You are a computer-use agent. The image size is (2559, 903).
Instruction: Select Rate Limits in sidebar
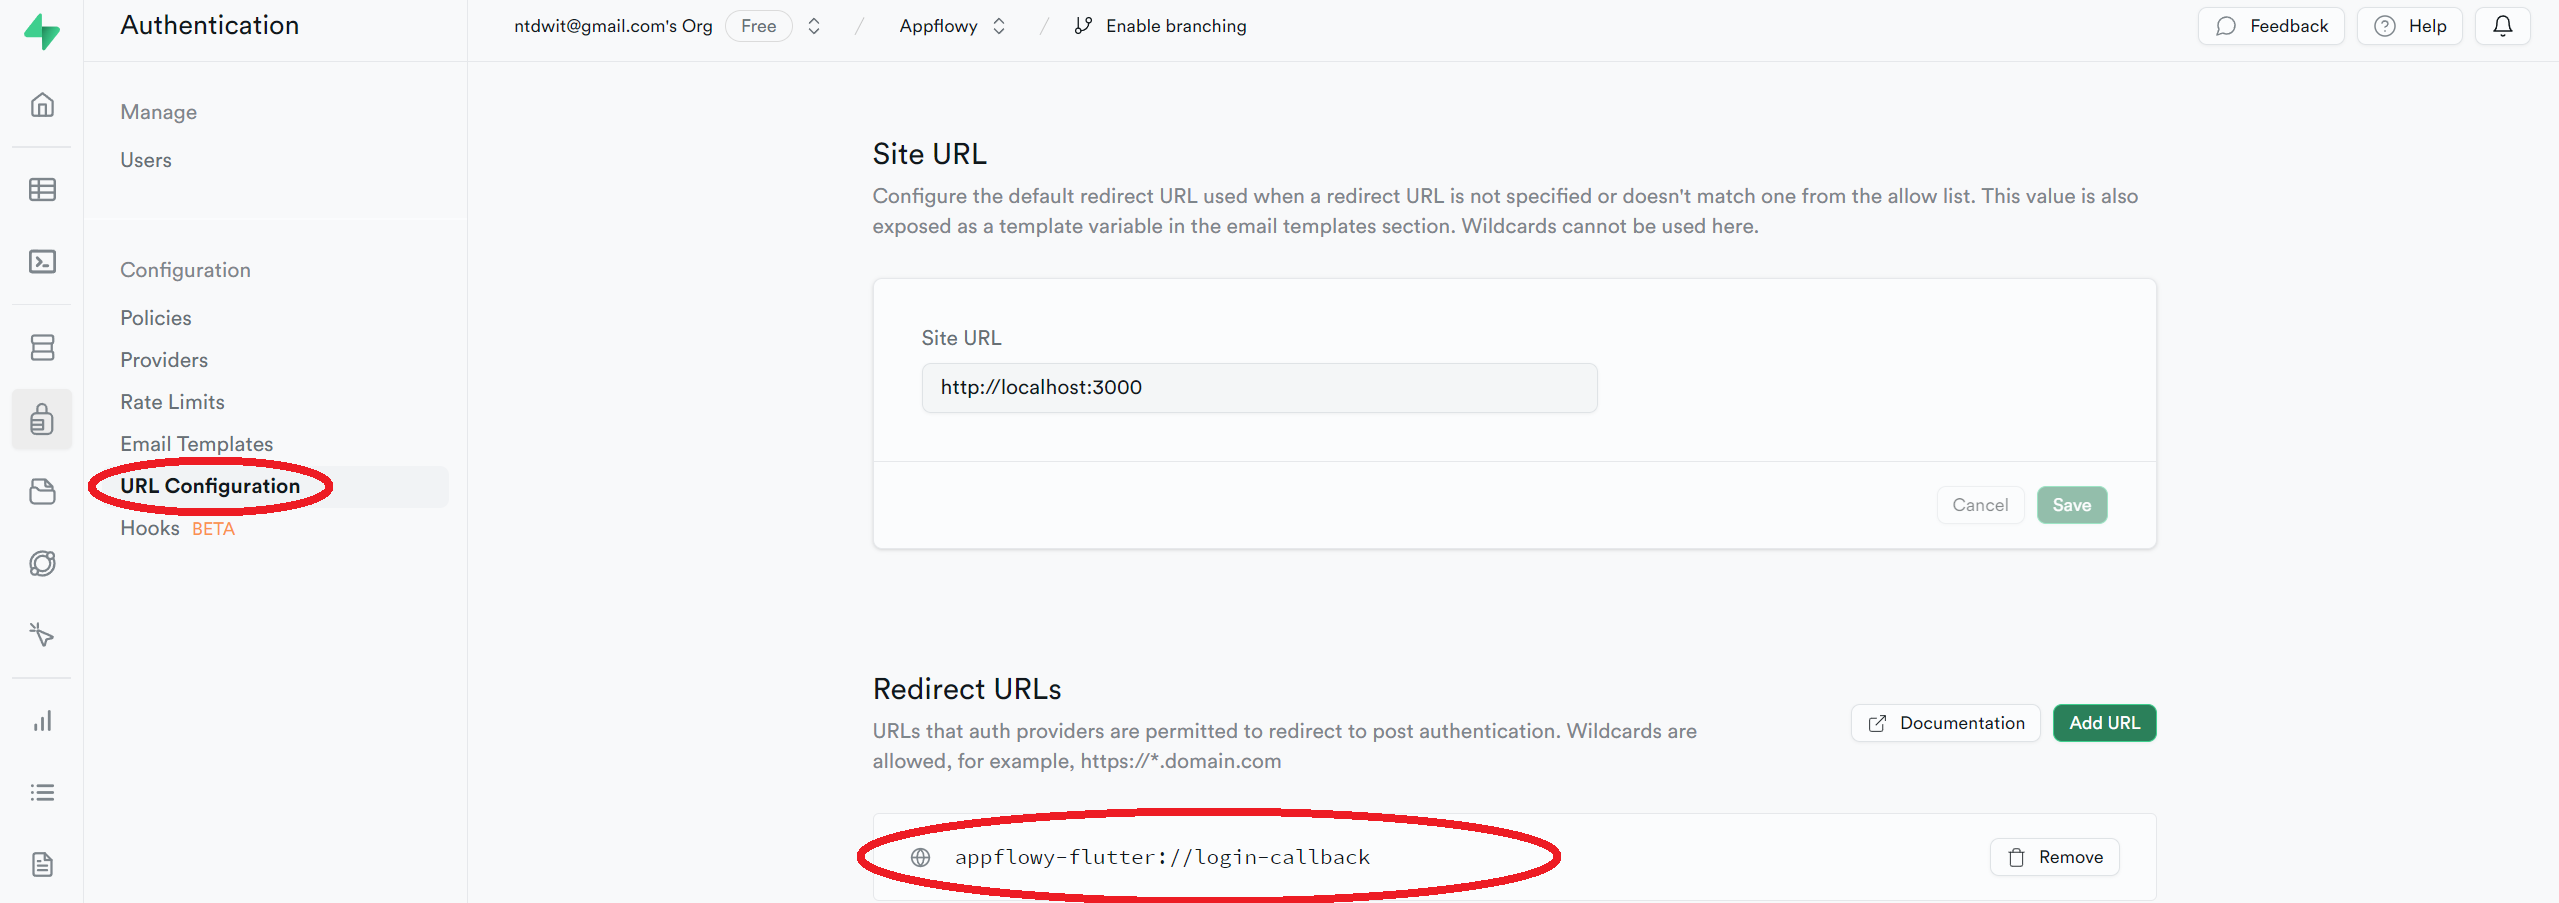coord(172,402)
